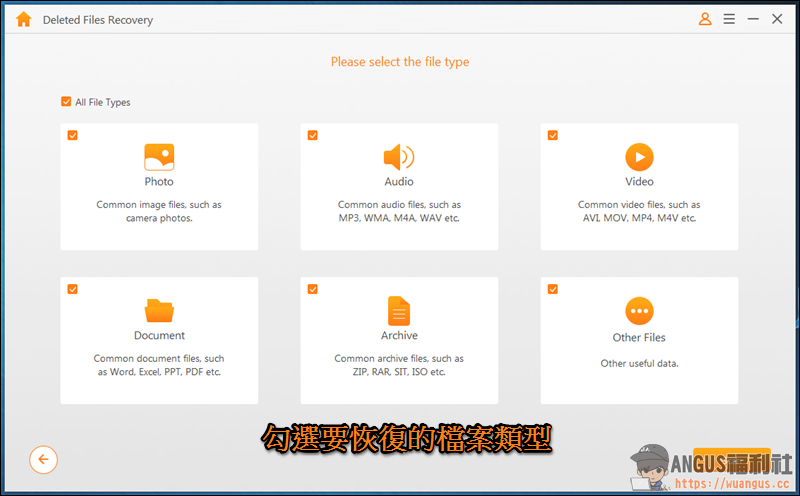Click the "Other useful data." text
This screenshot has width=800, height=496.
(639, 363)
